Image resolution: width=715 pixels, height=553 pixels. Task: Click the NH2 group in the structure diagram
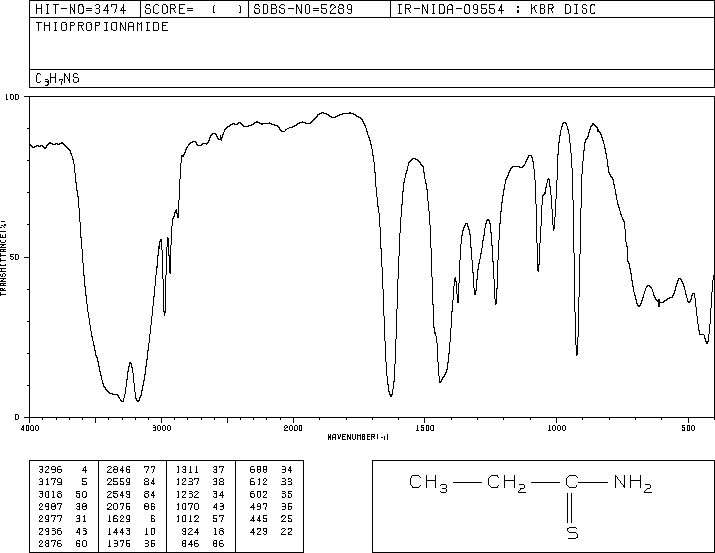[633, 483]
